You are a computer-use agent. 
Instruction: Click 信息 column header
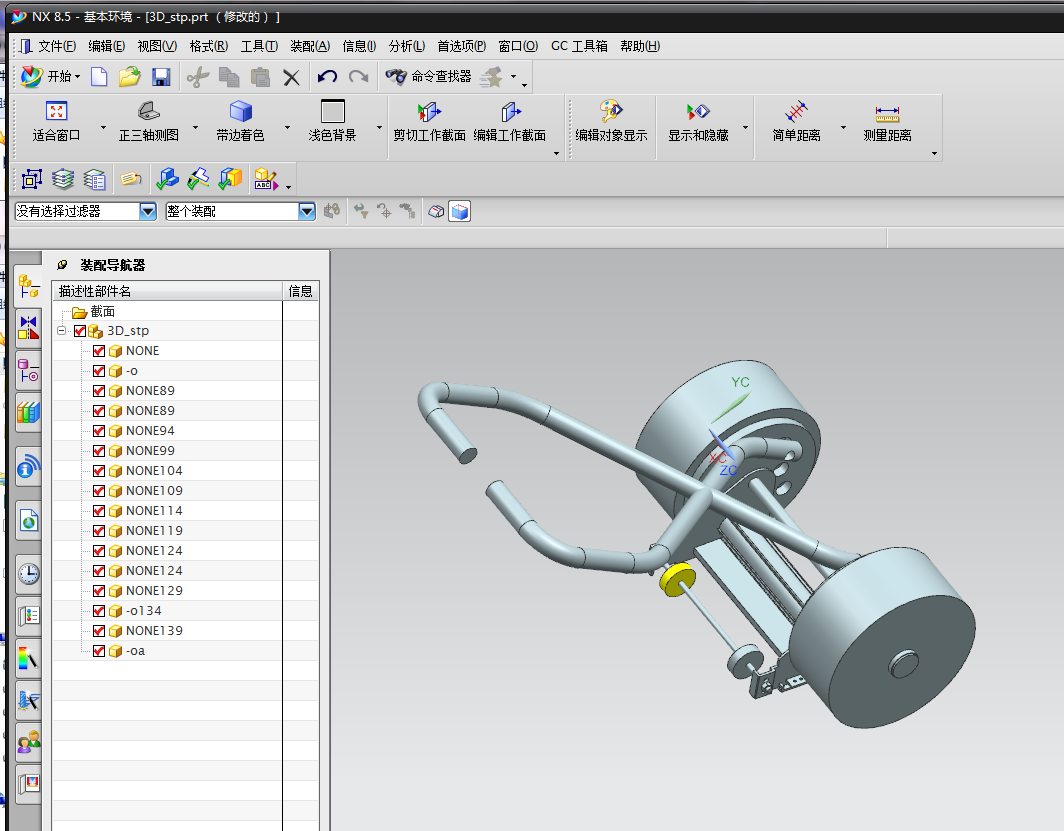301,291
